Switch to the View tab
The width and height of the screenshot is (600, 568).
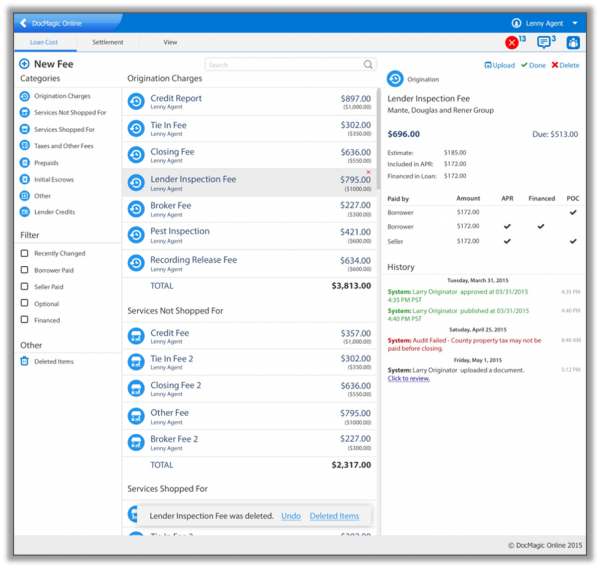pyautogui.click(x=170, y=43)
